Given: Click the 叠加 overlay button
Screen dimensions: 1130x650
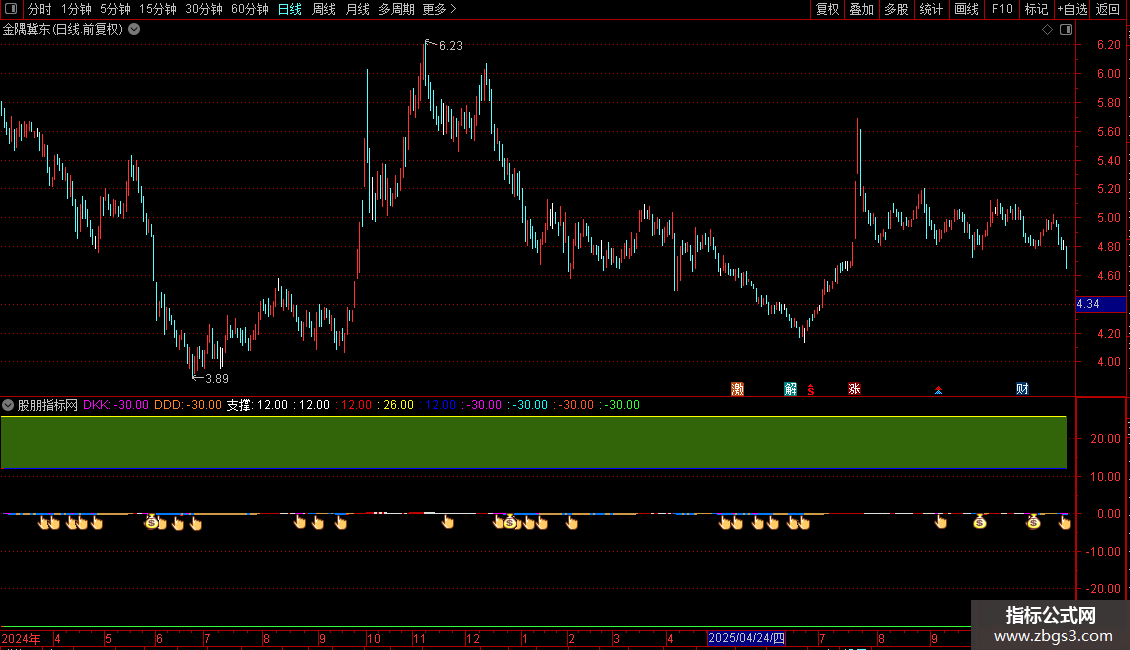Looking at the screenshot, I should 861,9.
